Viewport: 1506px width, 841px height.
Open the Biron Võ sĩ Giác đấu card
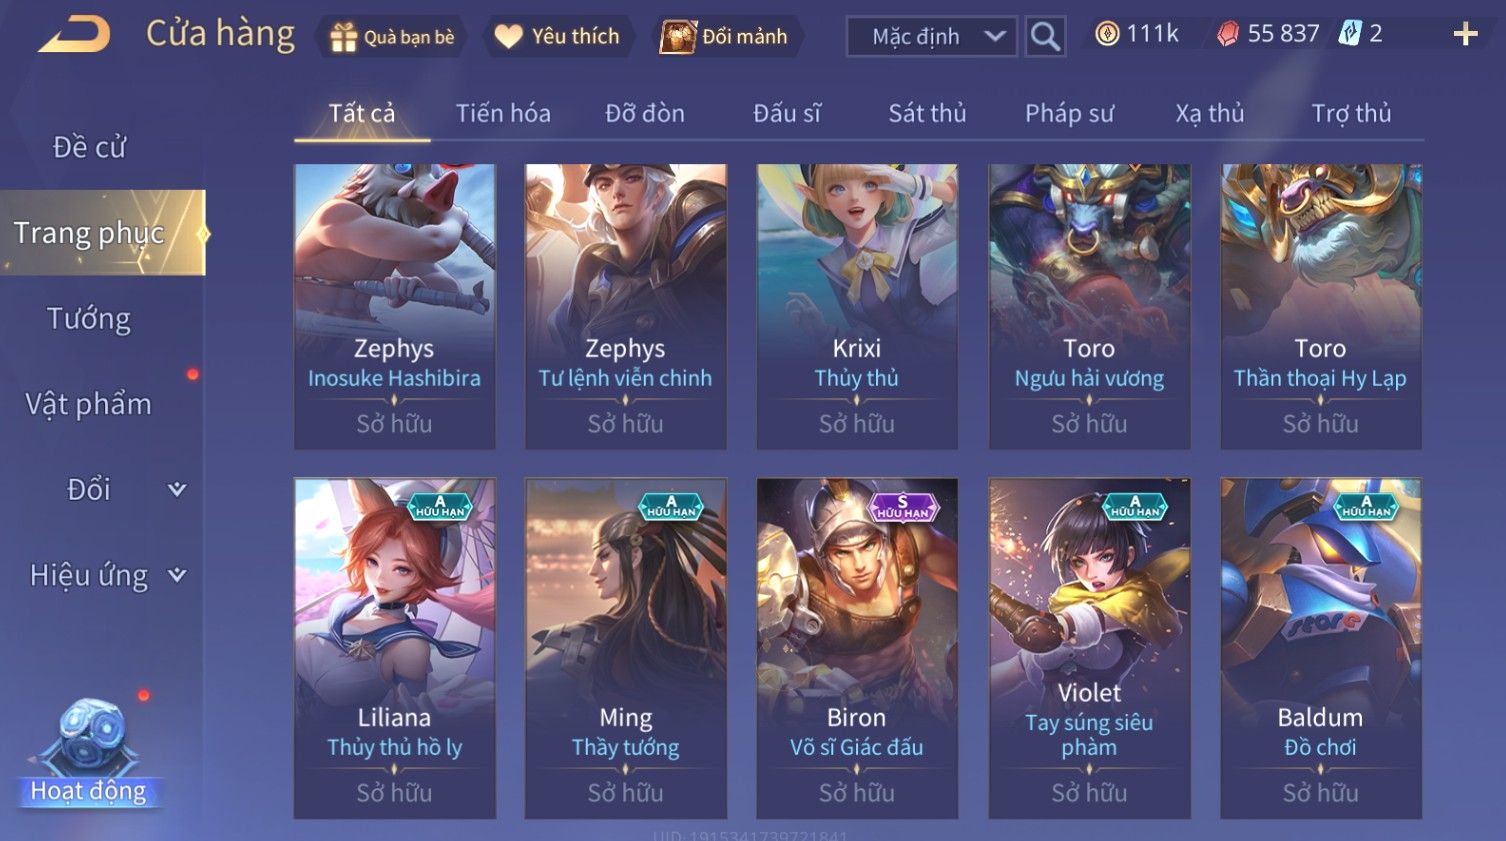(x=857, y=648)
